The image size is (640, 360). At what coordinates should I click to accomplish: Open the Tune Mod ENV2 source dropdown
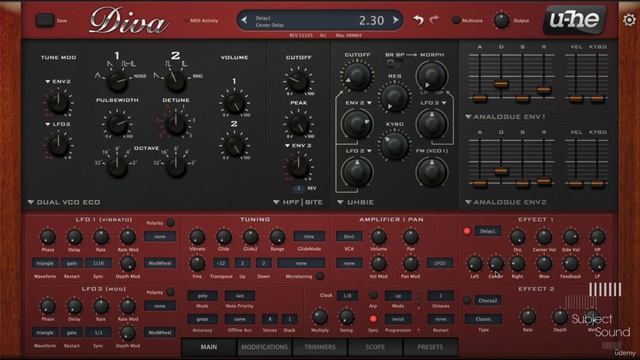tap(58, 82)
